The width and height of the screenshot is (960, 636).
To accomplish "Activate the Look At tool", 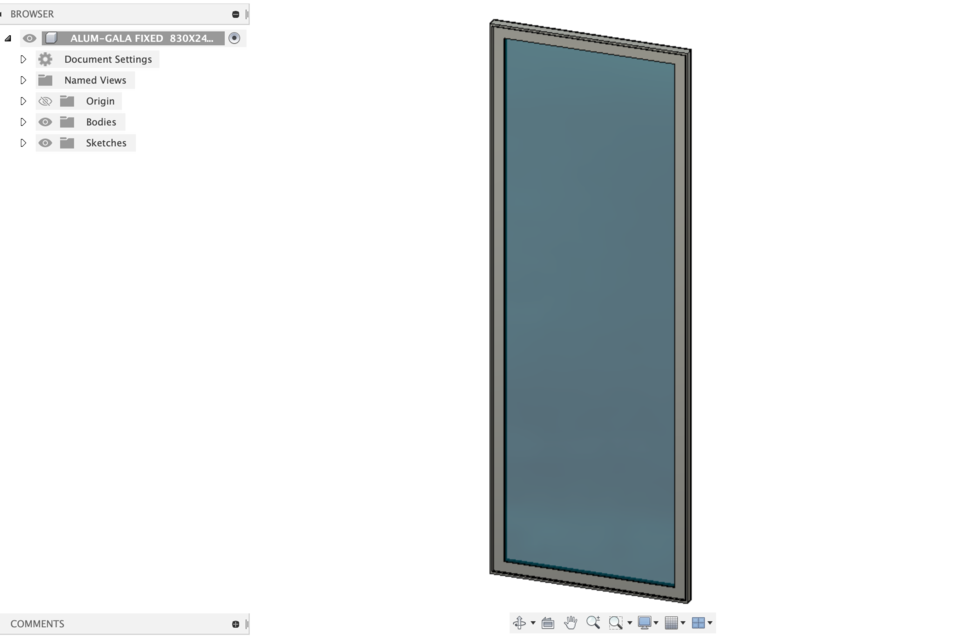I will [x=548, y=622].
